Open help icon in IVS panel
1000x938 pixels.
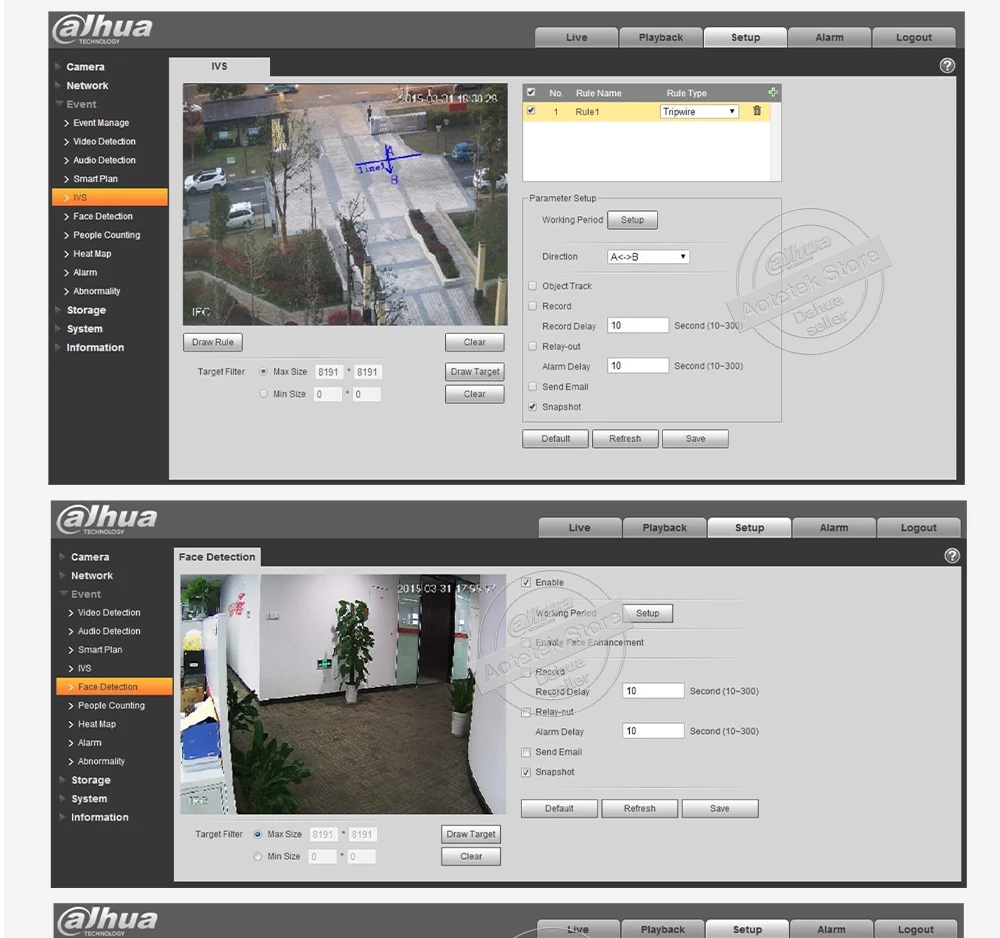(x=947, y=66)
